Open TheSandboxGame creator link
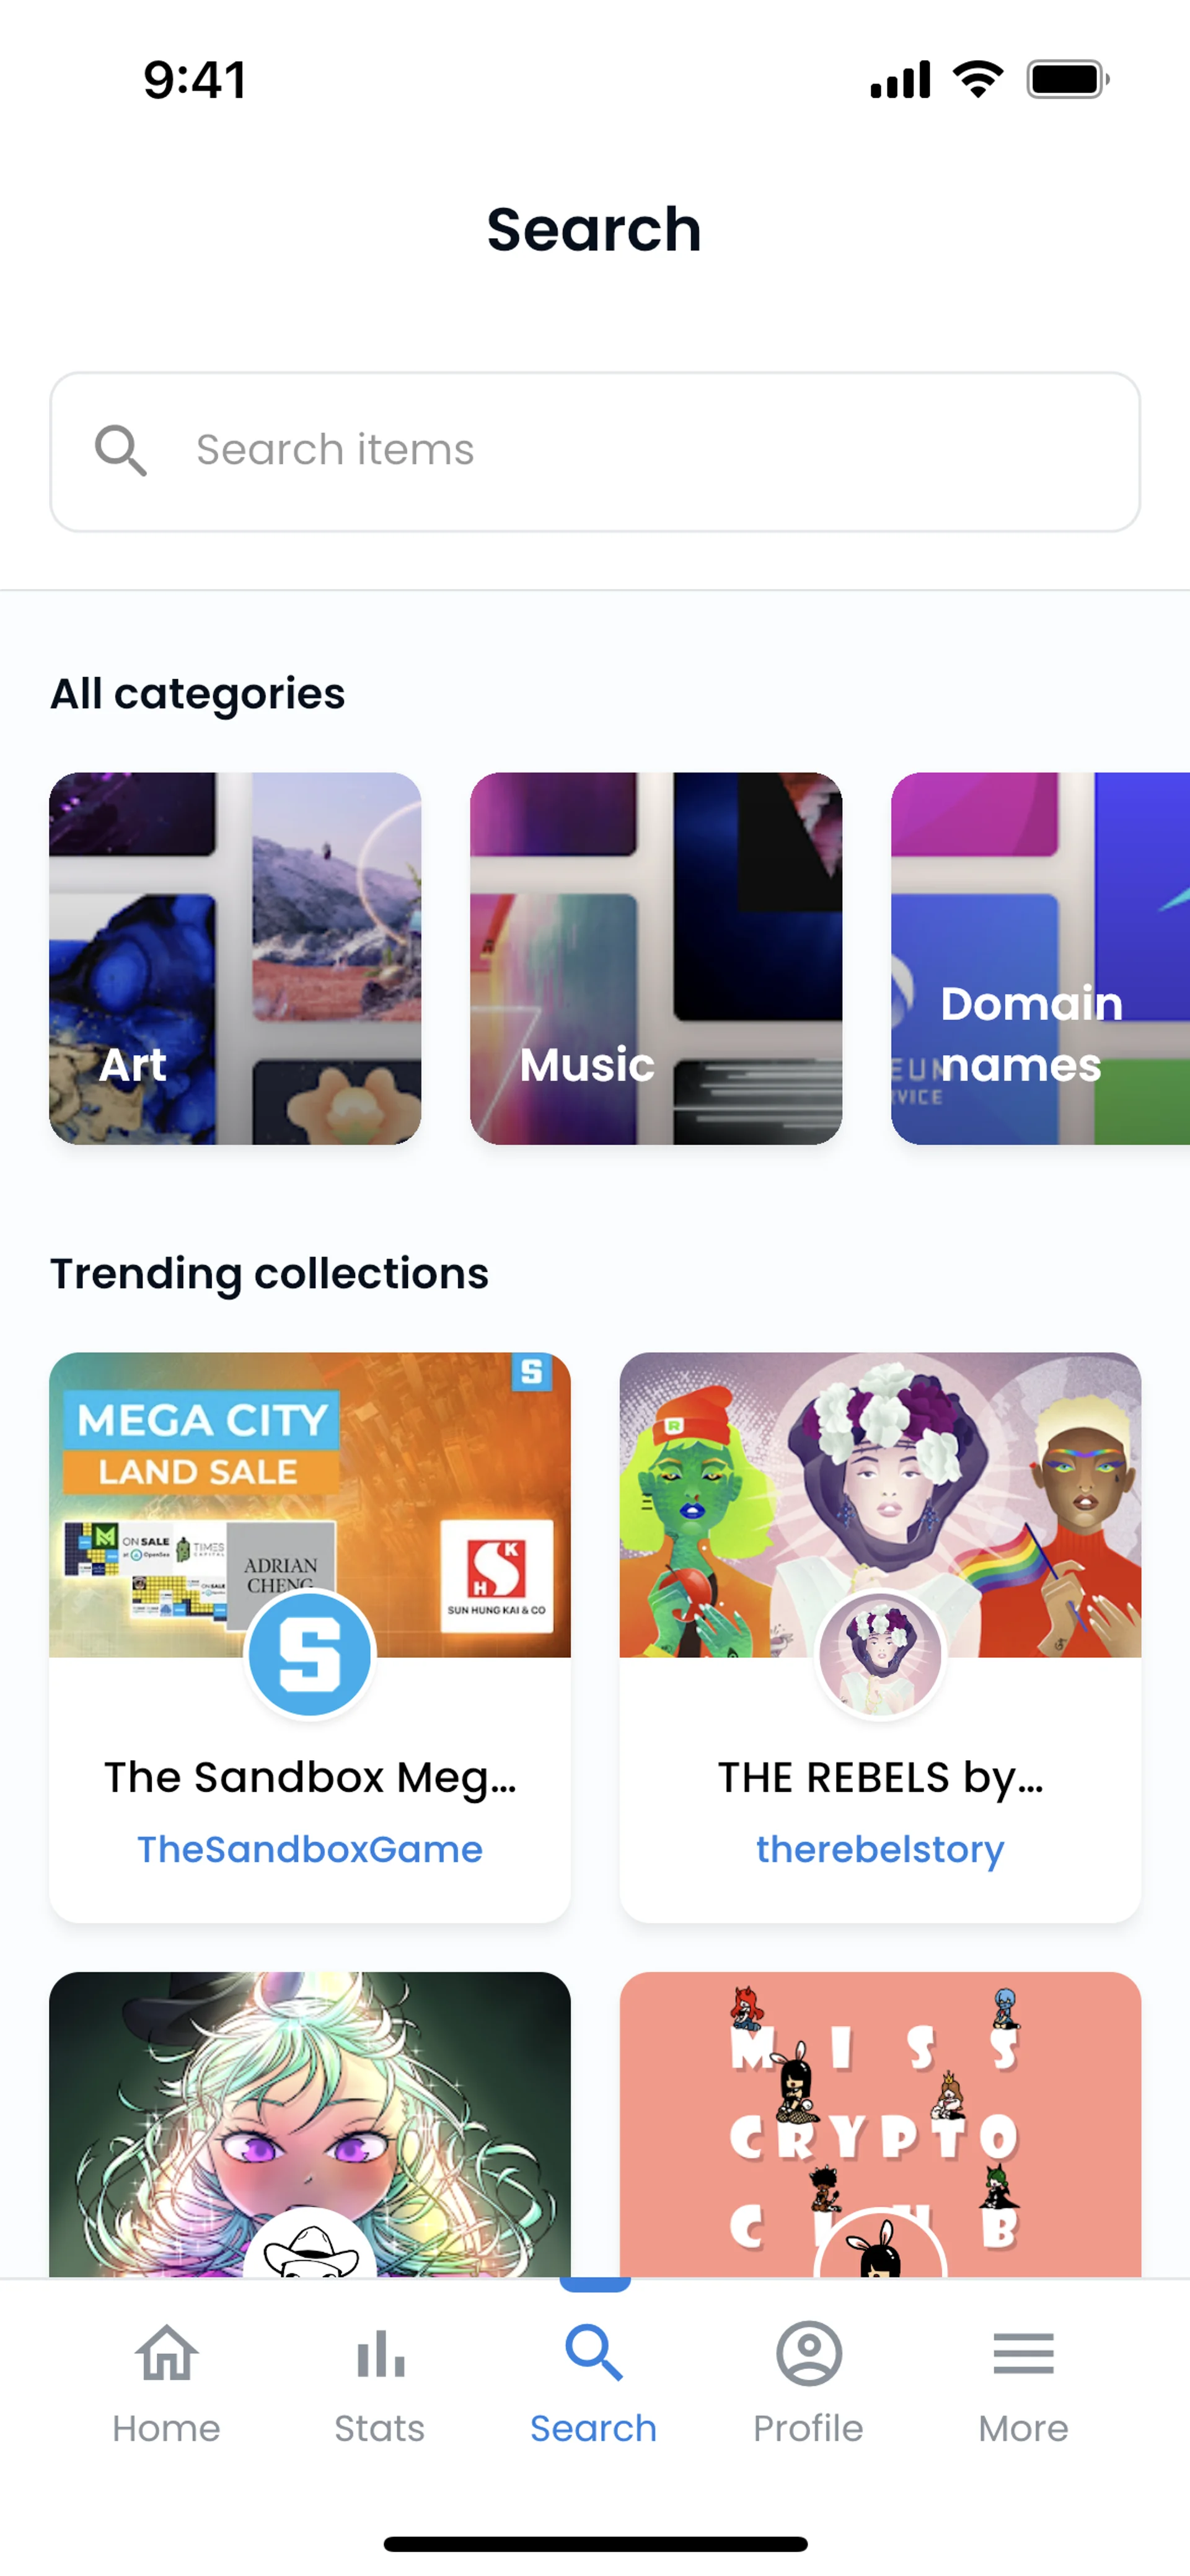The image size is (1190, 2576). (x=310, y=1850)
